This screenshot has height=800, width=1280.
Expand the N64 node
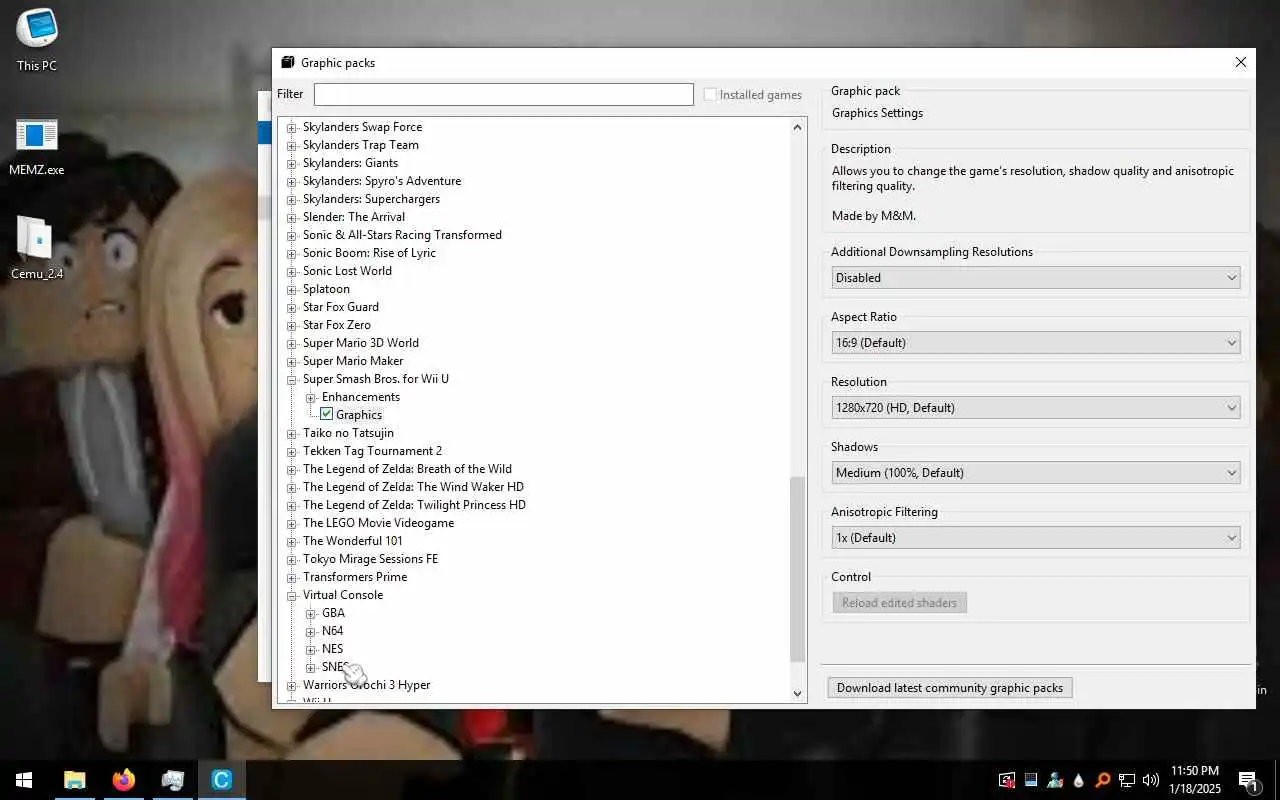tap(311, 631)
